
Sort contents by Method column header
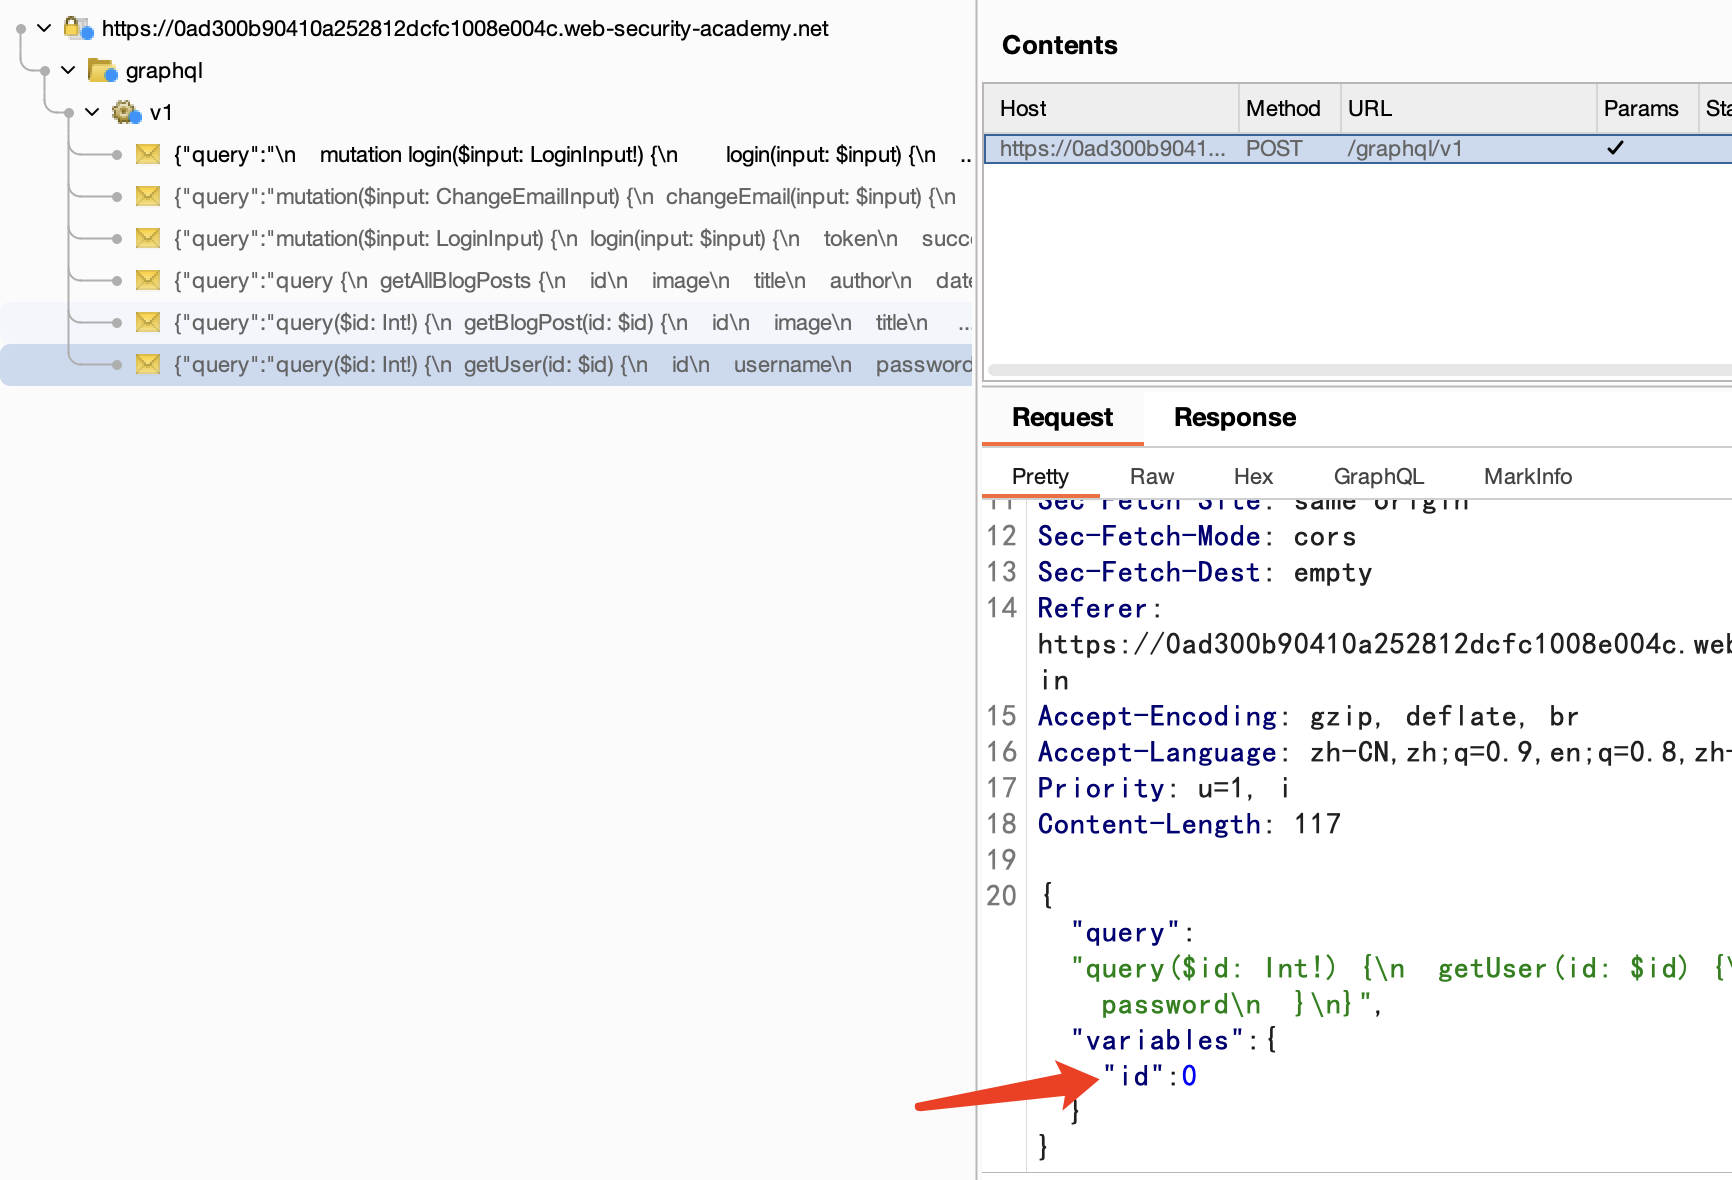click(1283, 108)
